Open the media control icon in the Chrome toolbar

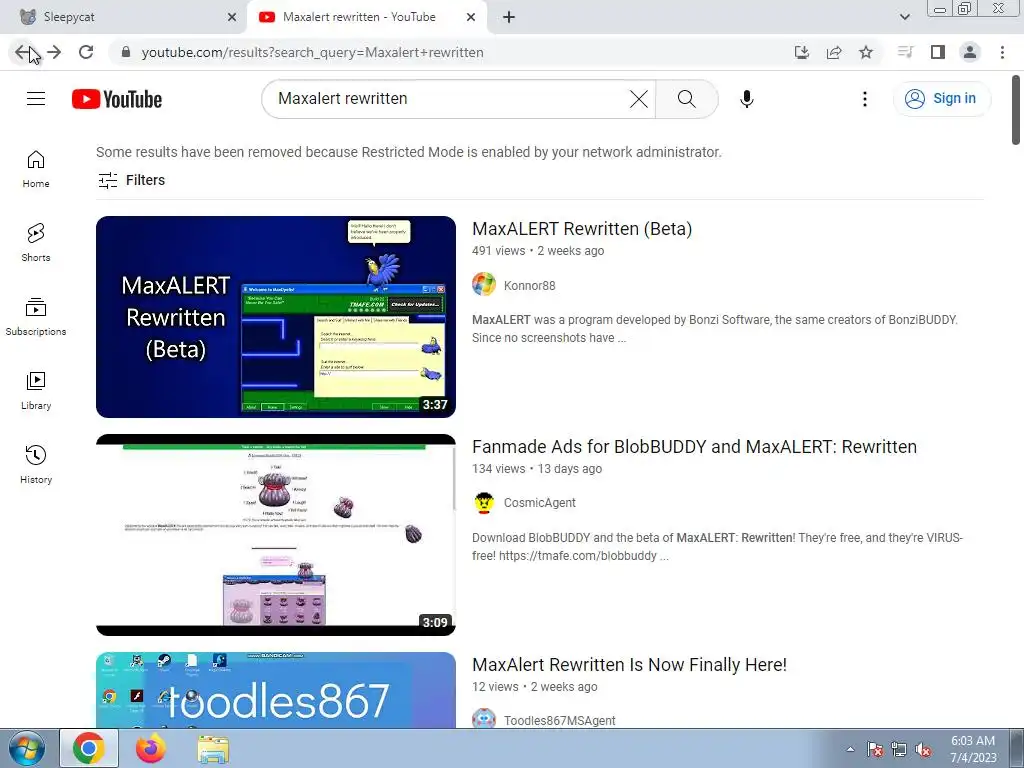[905, 52]
